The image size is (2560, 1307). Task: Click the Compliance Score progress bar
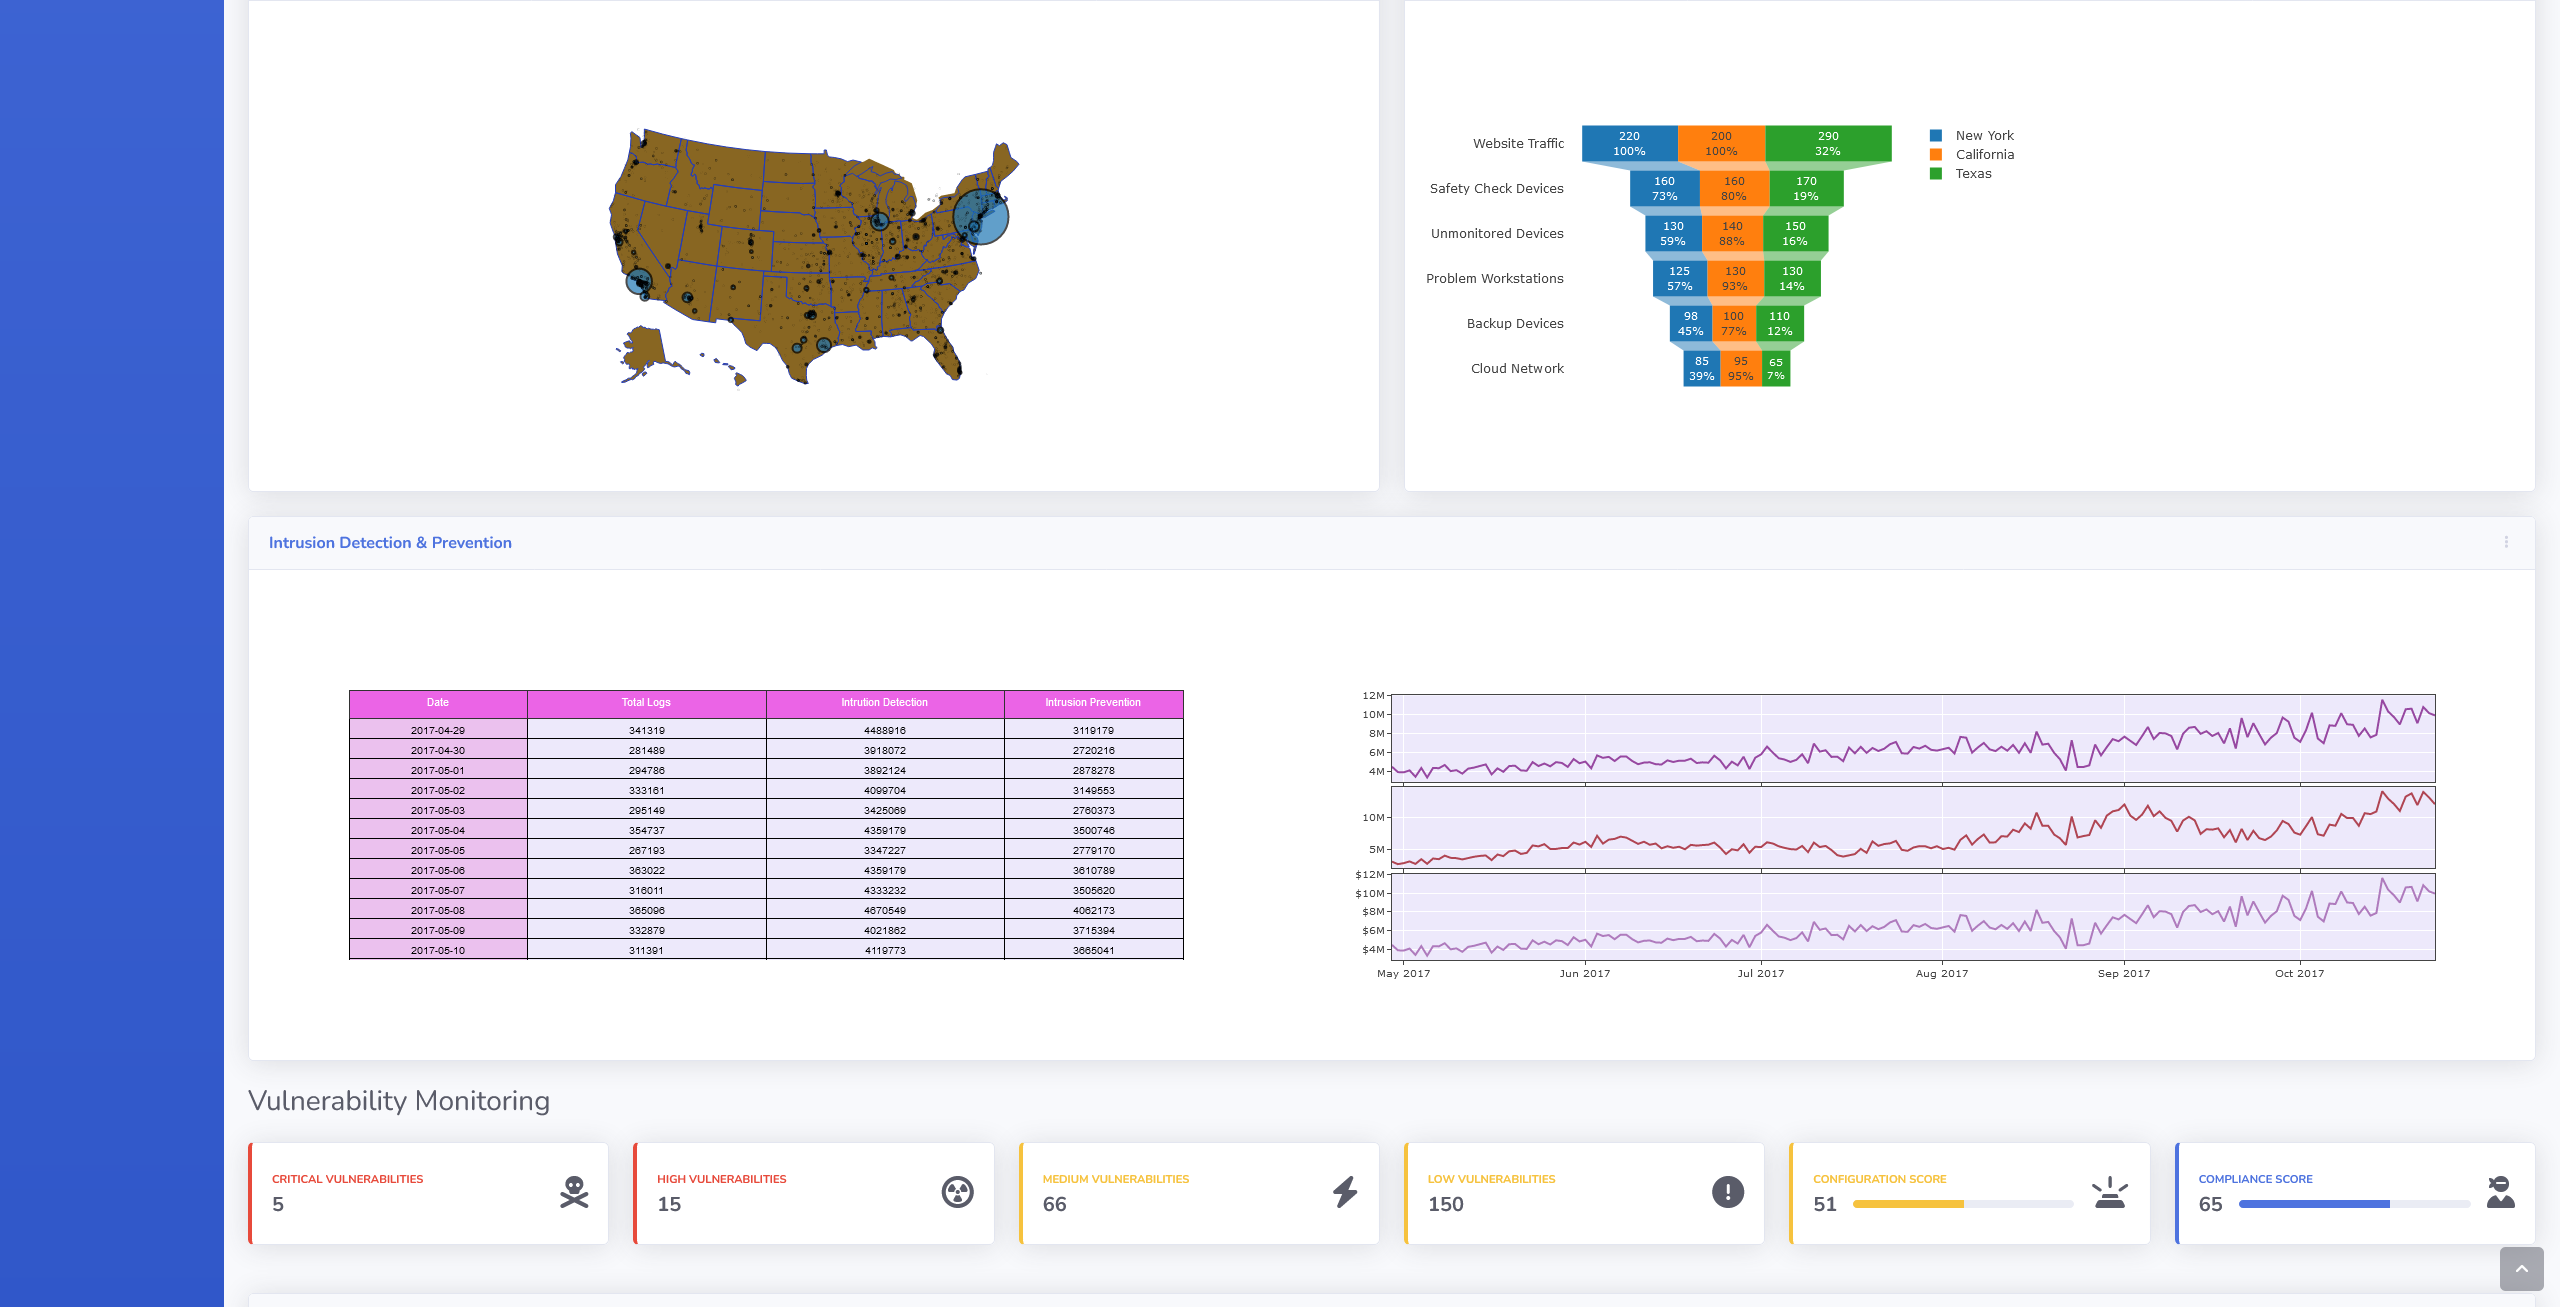[x=2354, y=1204]
